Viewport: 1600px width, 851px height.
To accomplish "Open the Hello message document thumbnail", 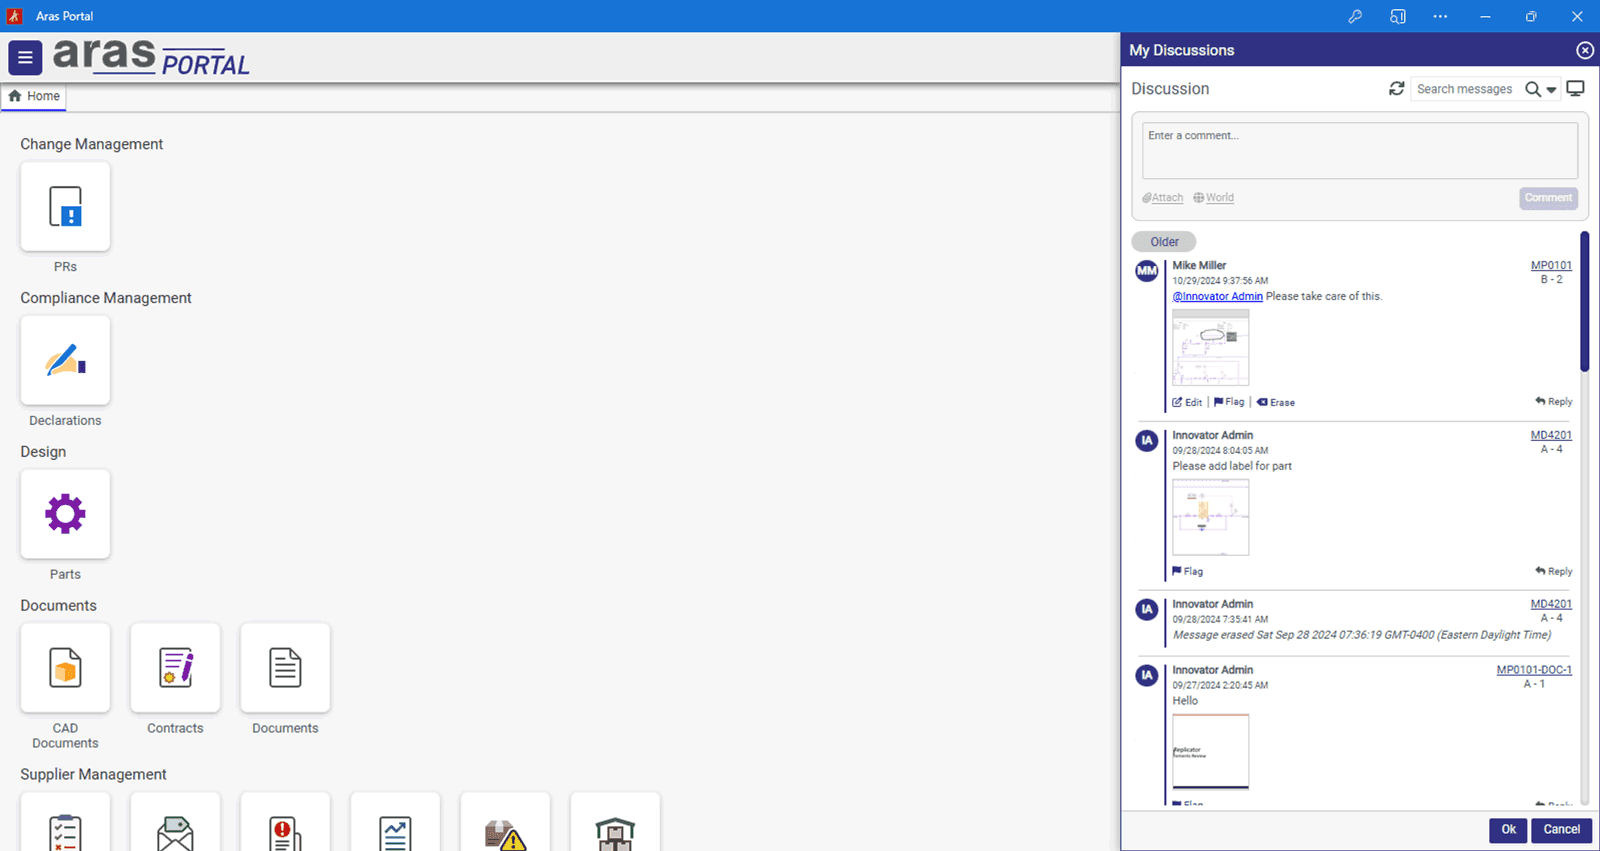I will (1211, 752).
